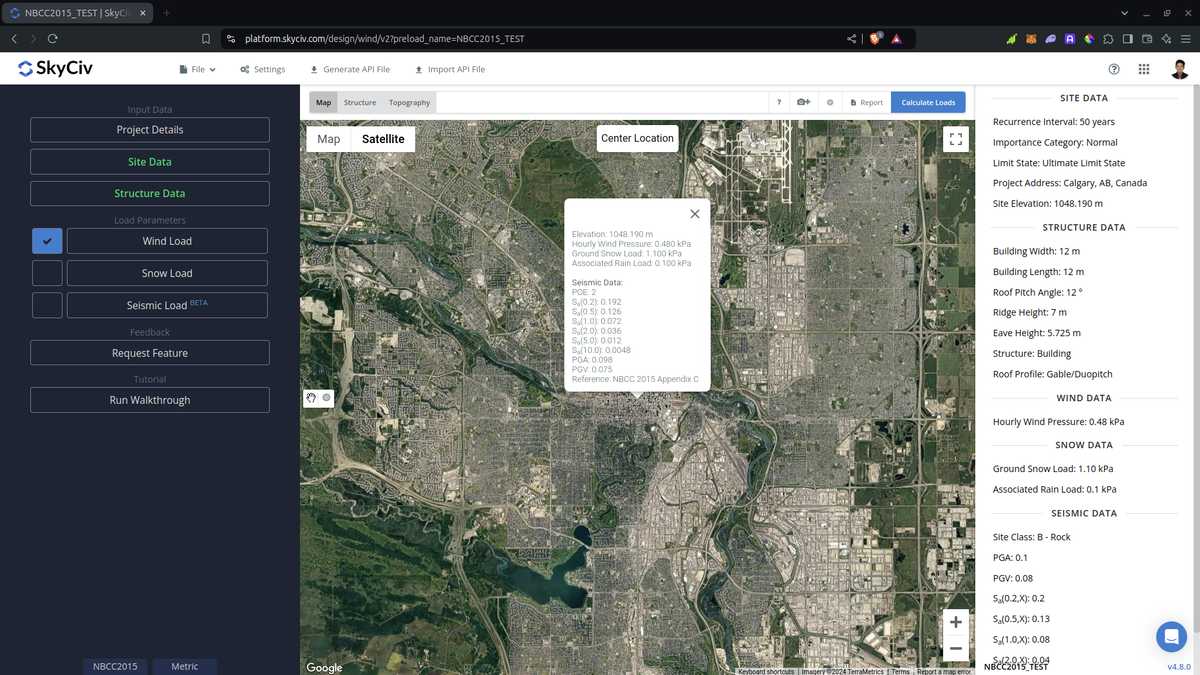Uncheck the Wind Load checkbox
This screenshot has height=675, width=1200.
click(x=46, y=240)
